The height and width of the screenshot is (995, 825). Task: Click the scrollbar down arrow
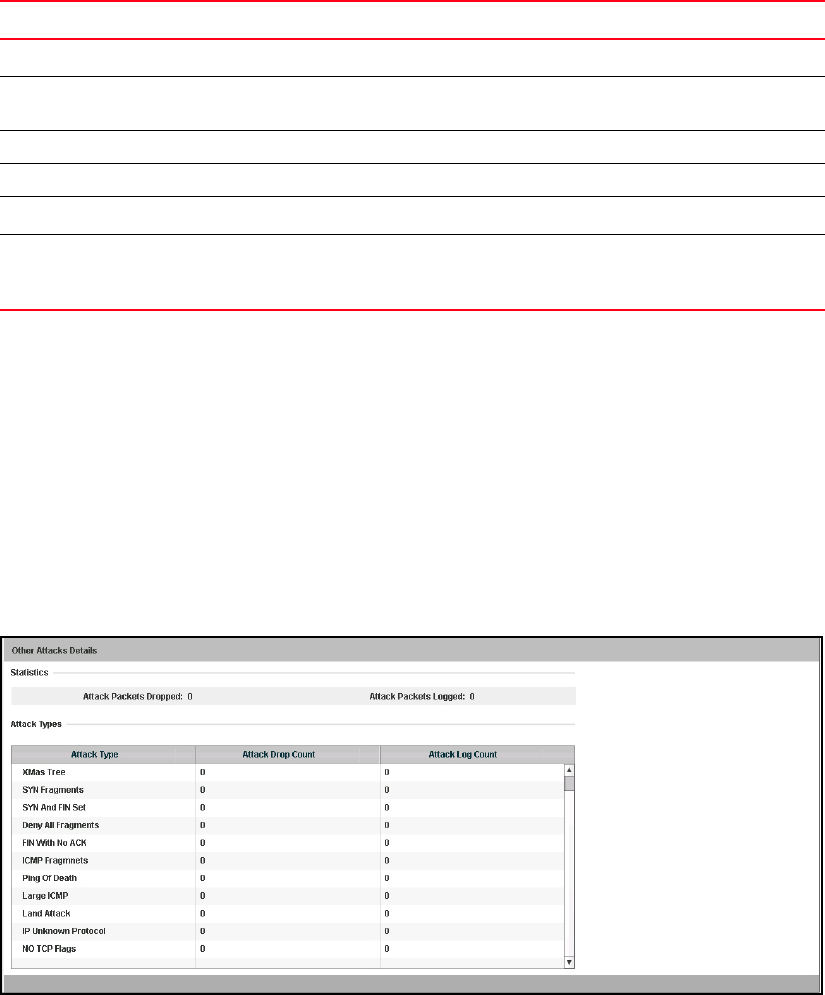point(569,963)
